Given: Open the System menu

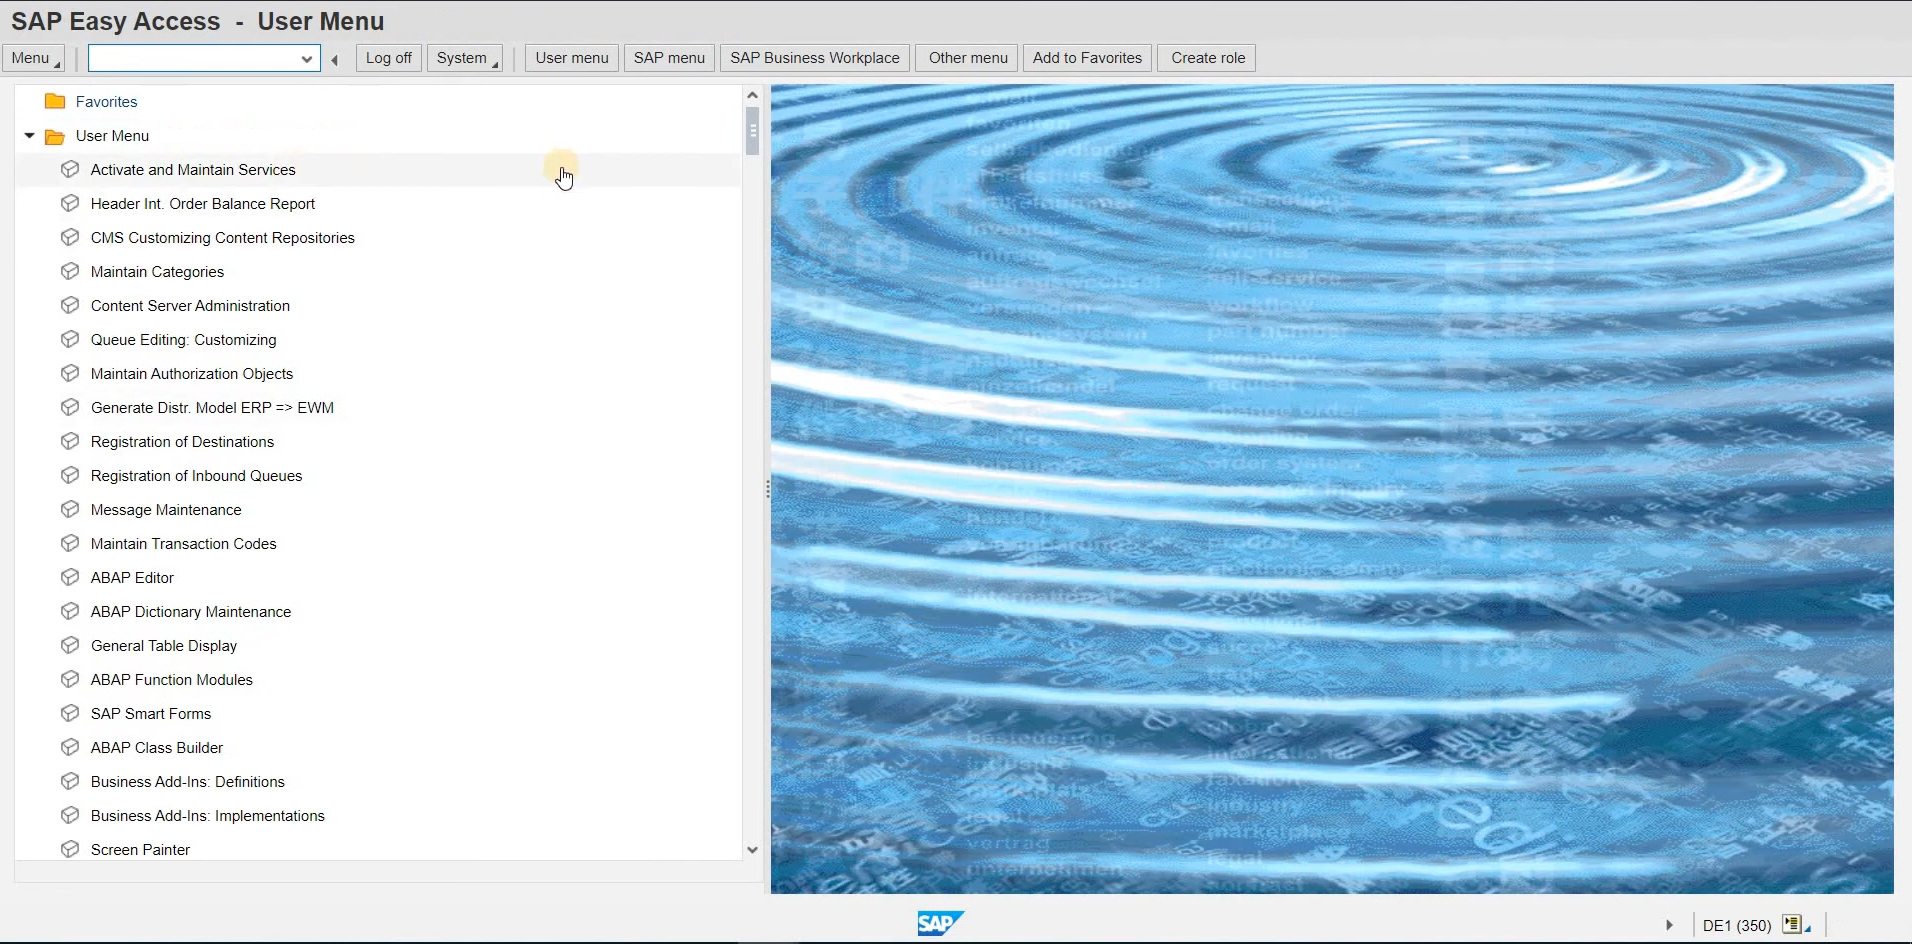Looking at the screenshot, I should [465, 58].
